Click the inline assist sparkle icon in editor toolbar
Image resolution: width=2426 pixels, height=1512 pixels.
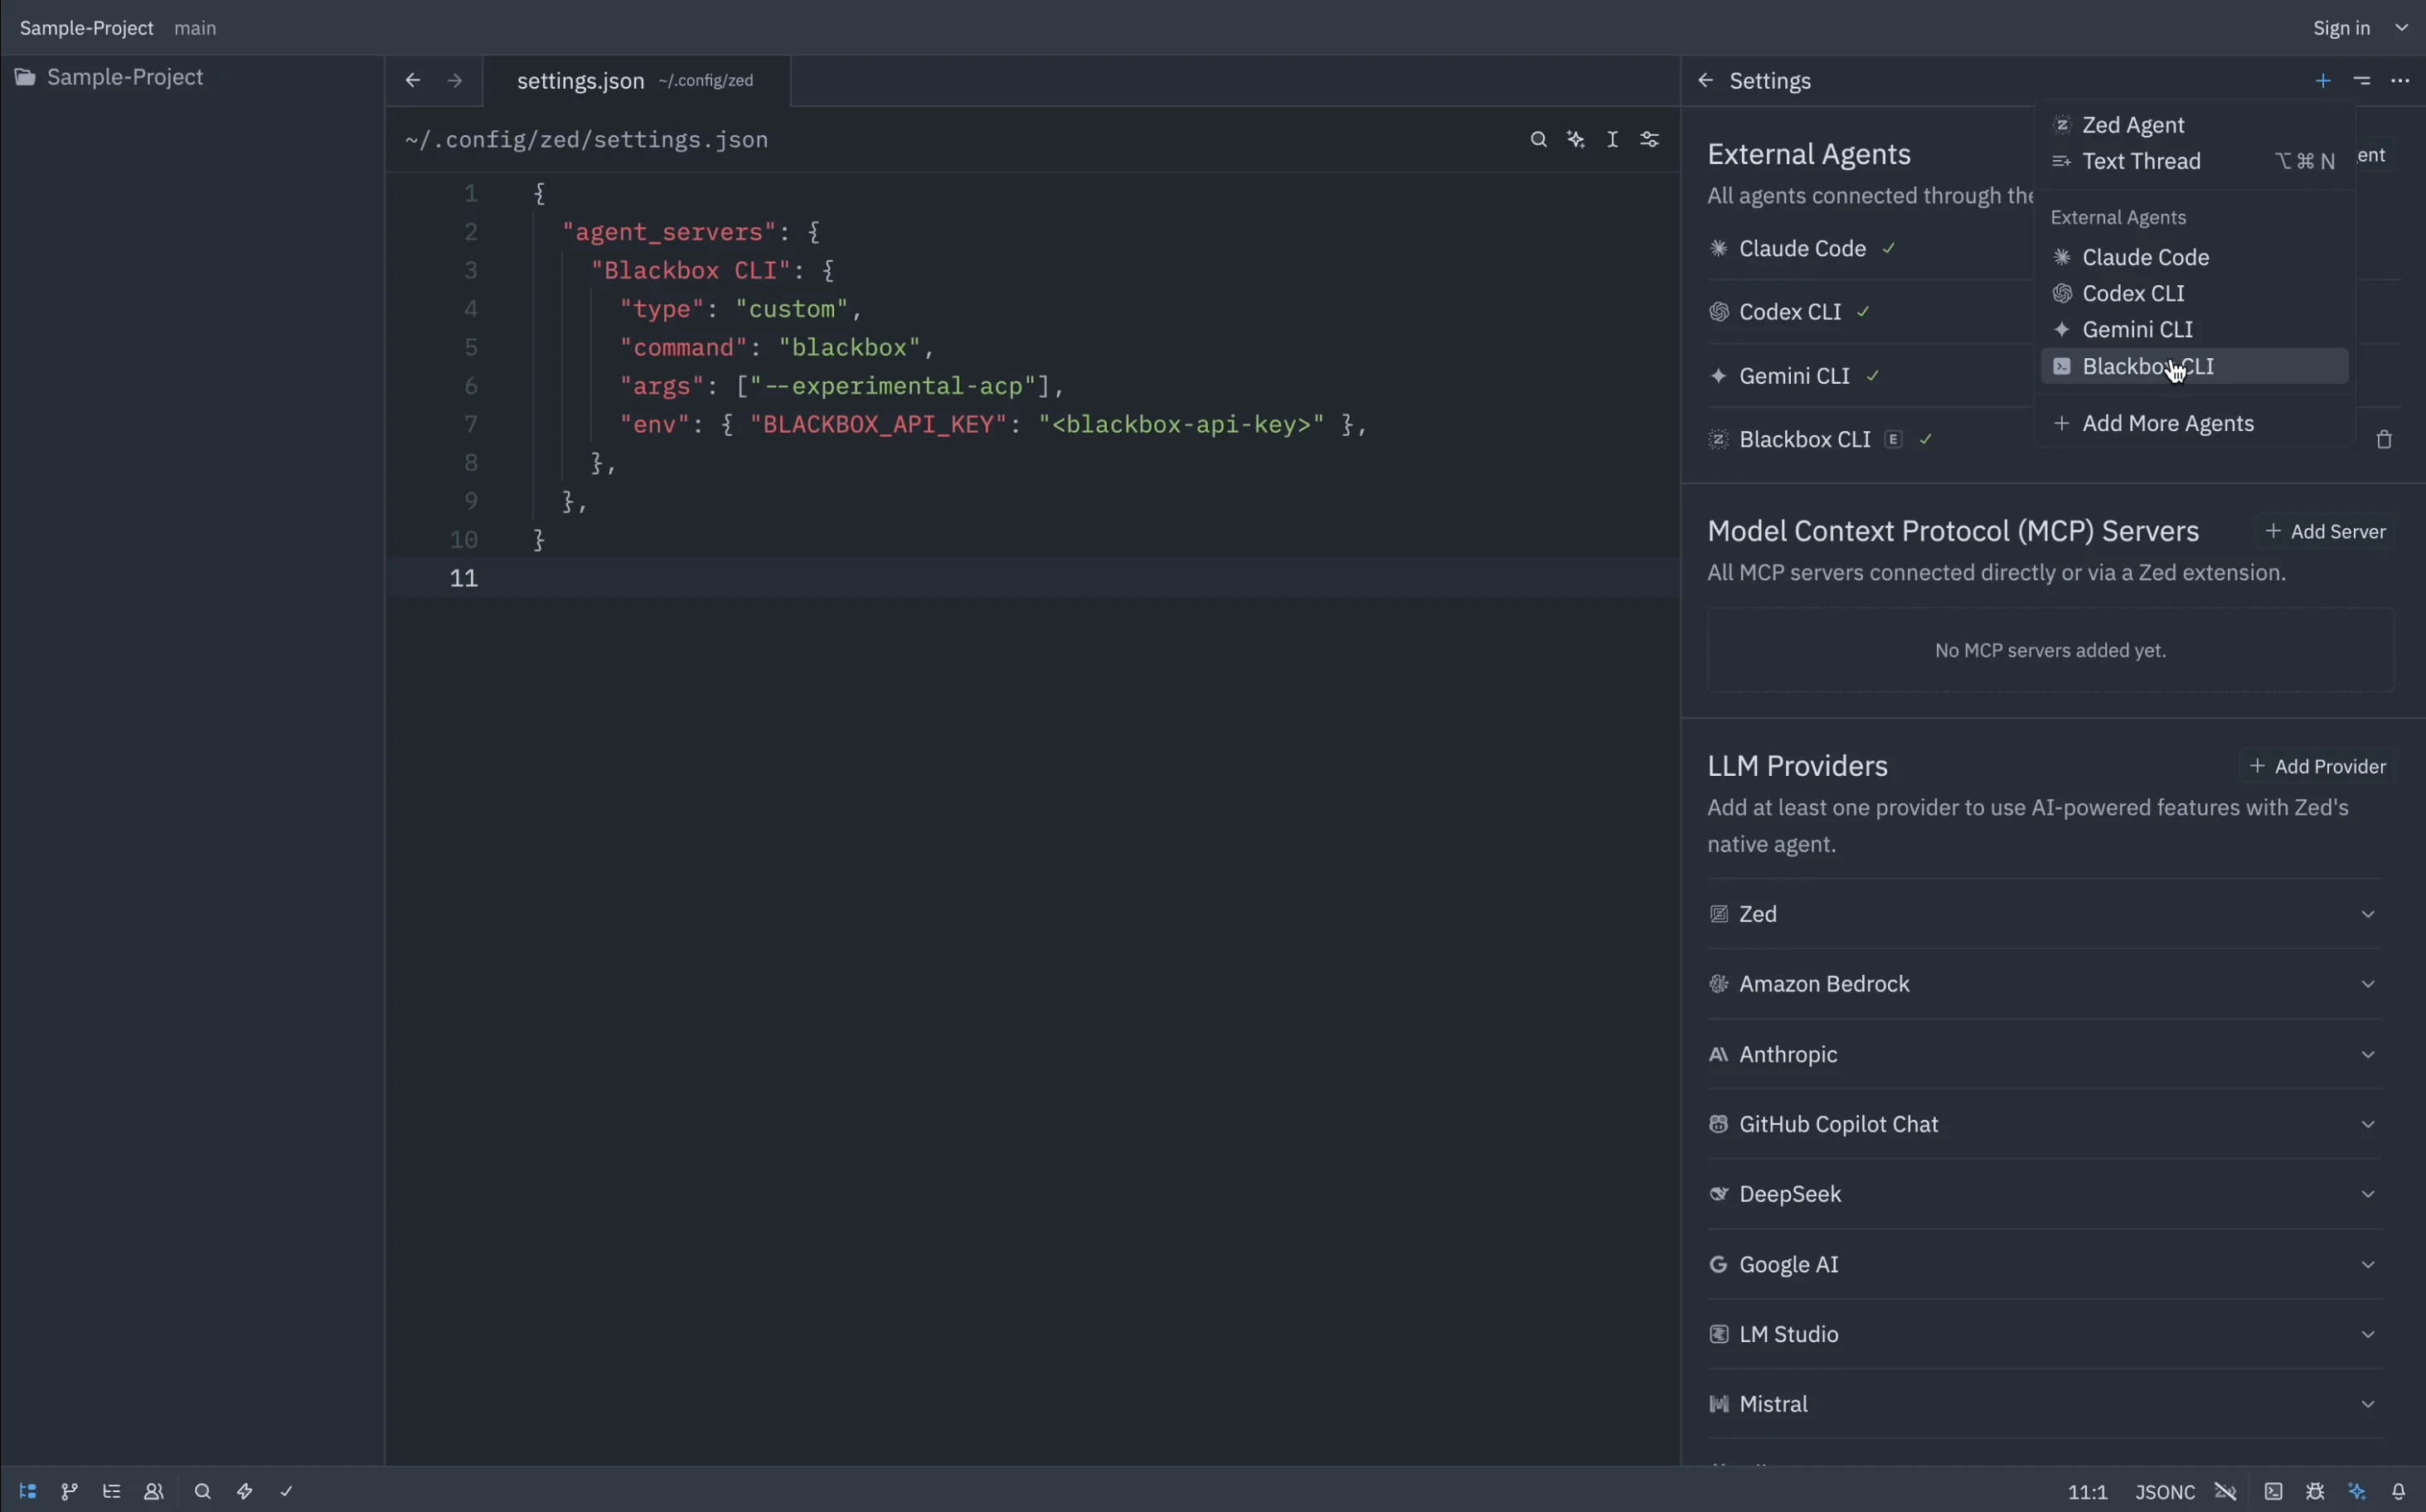[x=1576, y=139]
